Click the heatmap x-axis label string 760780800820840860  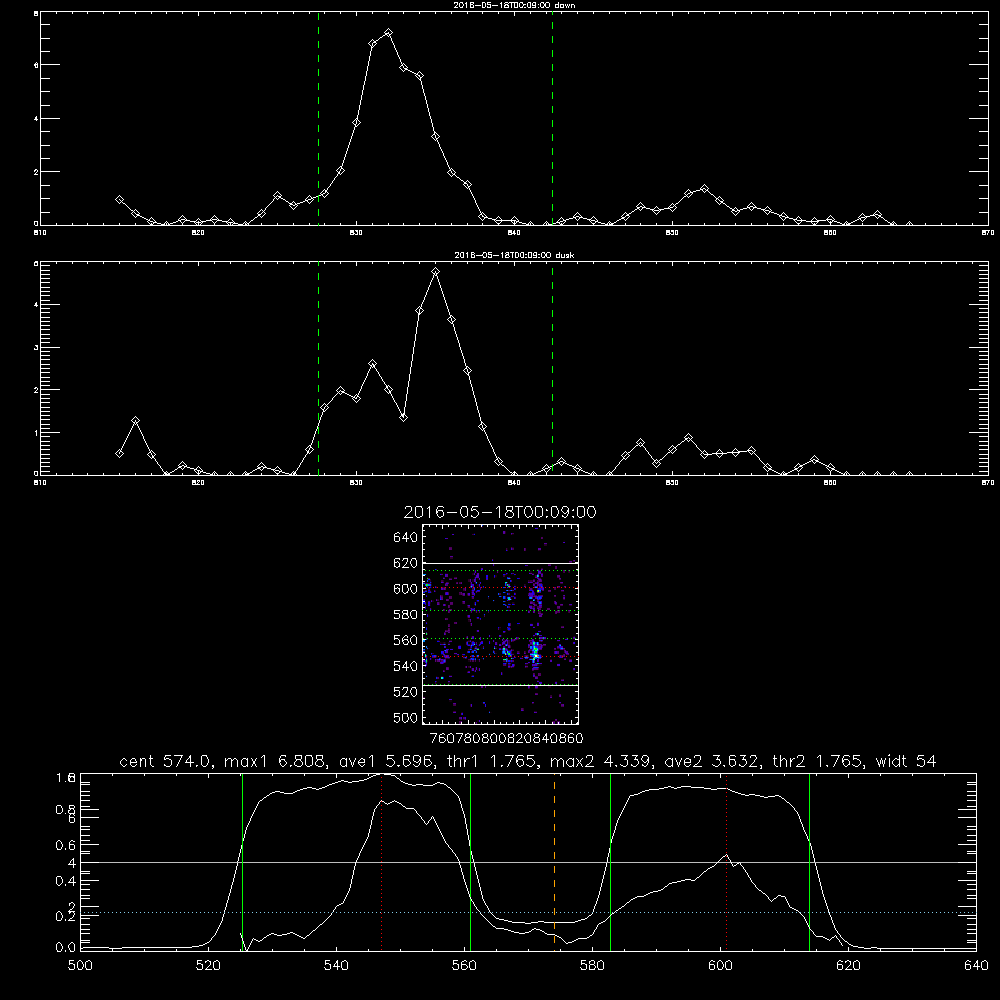tap(507, 739)
